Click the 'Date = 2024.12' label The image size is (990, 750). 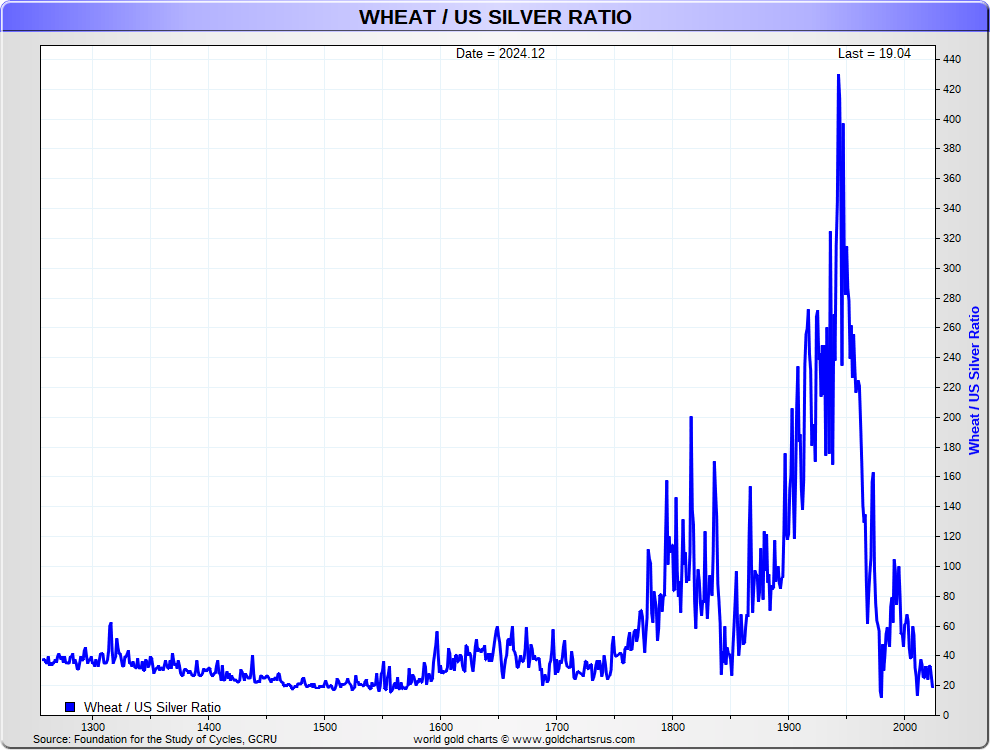pyautogui.click(x=500, y=54)
